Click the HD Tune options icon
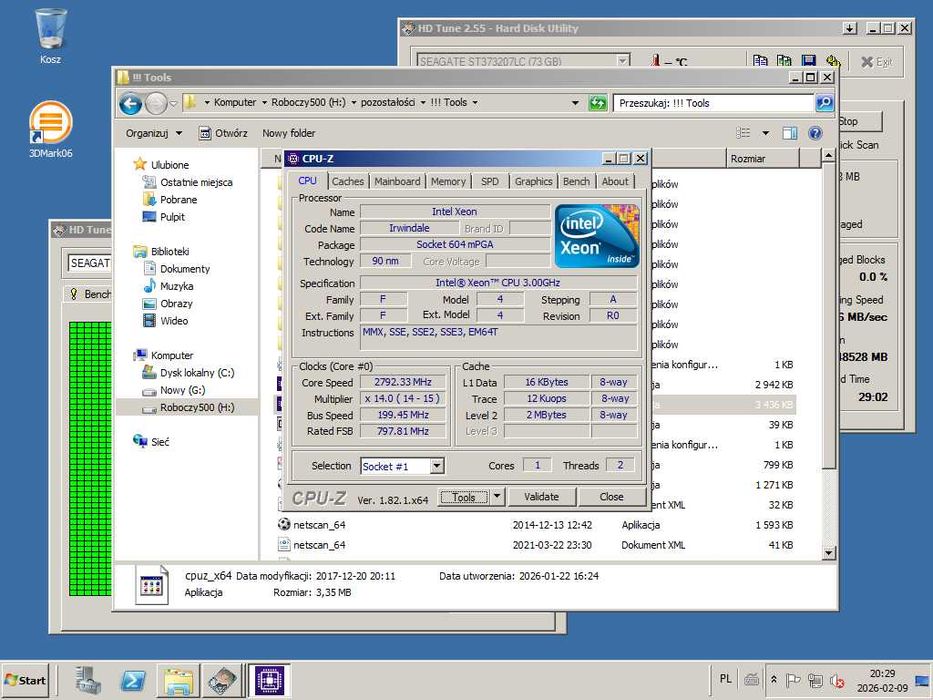Screen dimensions: 933x700 pos(832,61)
